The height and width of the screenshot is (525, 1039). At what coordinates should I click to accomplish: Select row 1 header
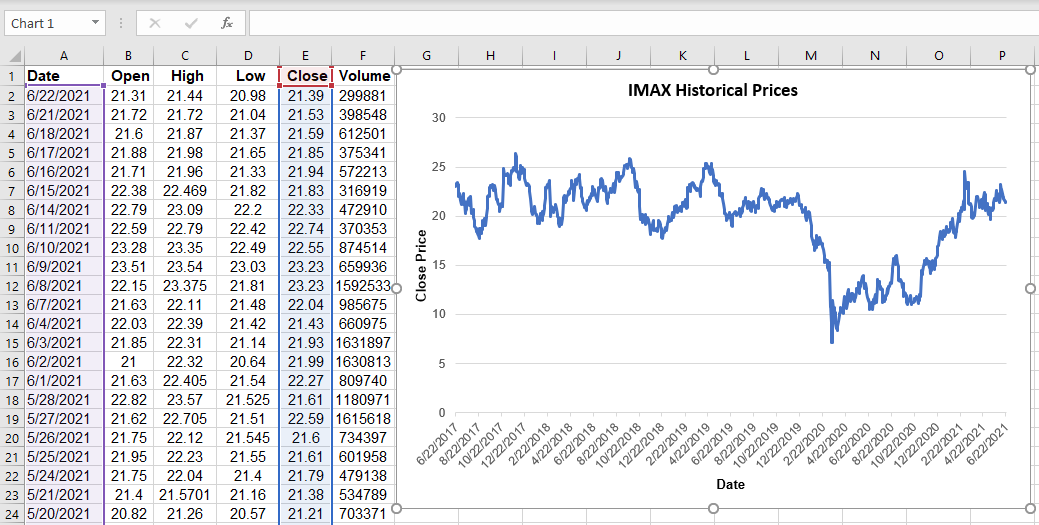[12, 76]
